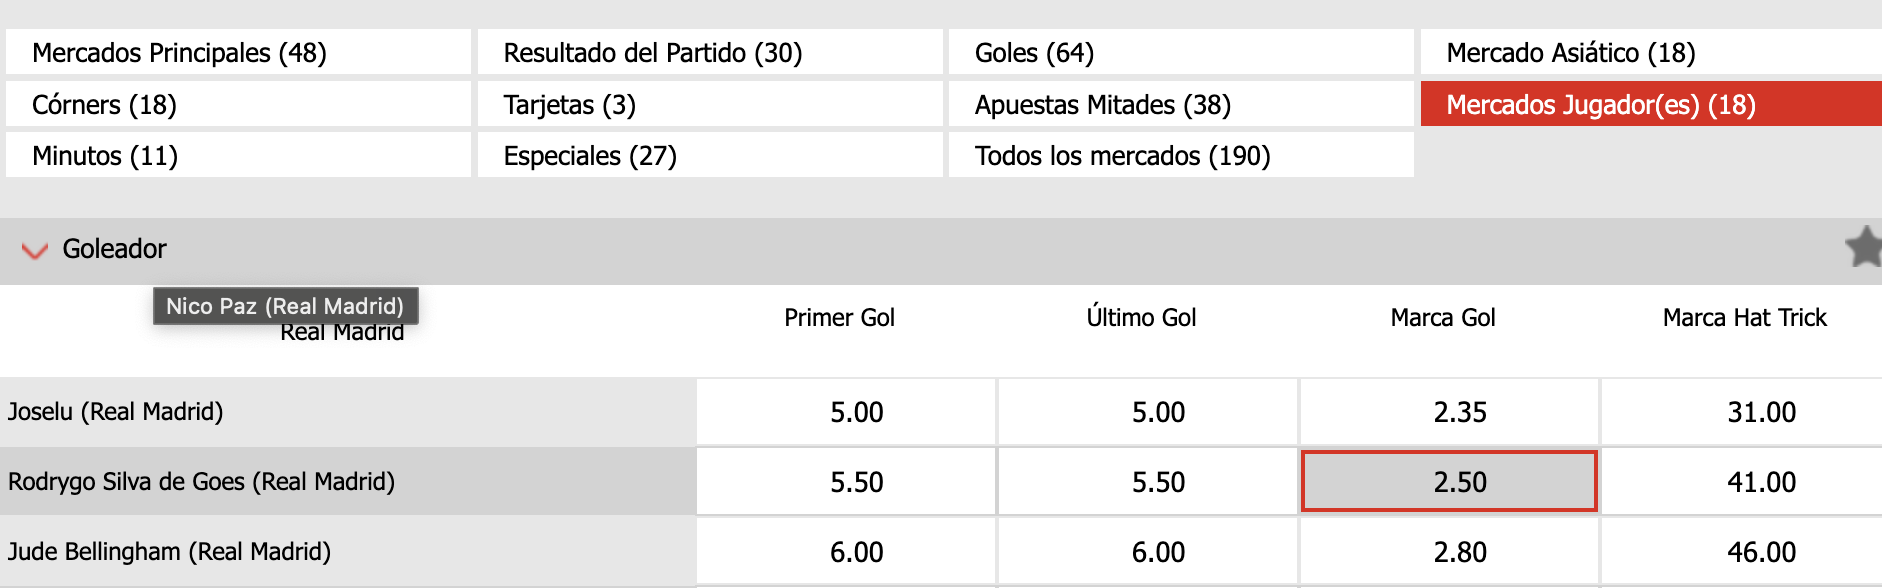
Task: Show the Córners (18) markets
Action: 238,104
